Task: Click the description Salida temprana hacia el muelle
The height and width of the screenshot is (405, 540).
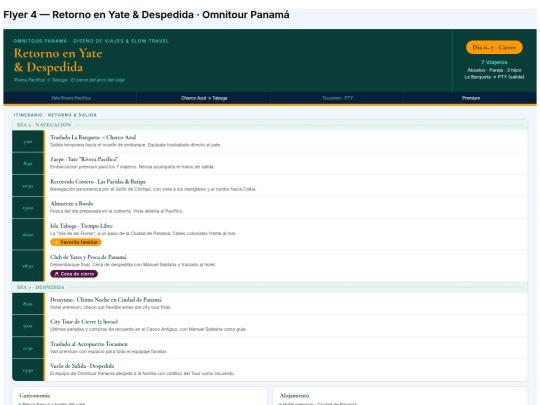Action: [x=135, y=145]
